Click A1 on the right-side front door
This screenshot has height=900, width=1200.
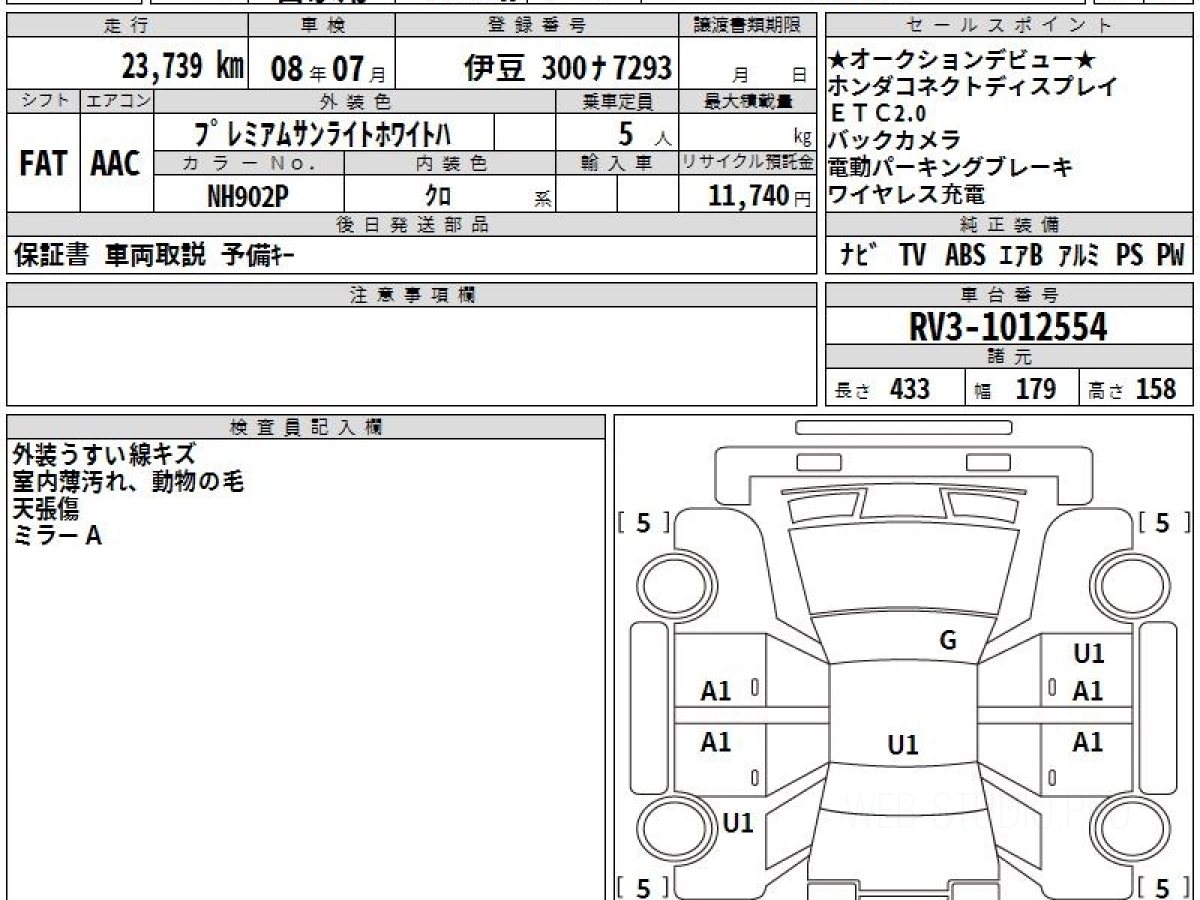(x=1088, y=691)
